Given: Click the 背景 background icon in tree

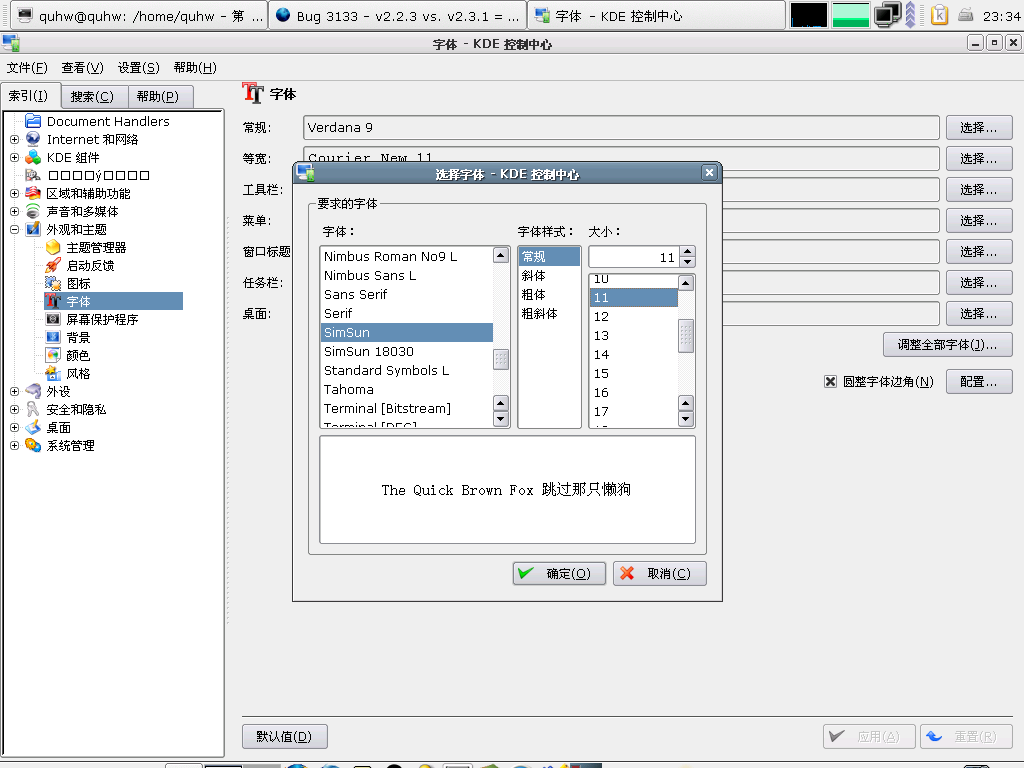Looking at the screenshot, I should point(53,337).
